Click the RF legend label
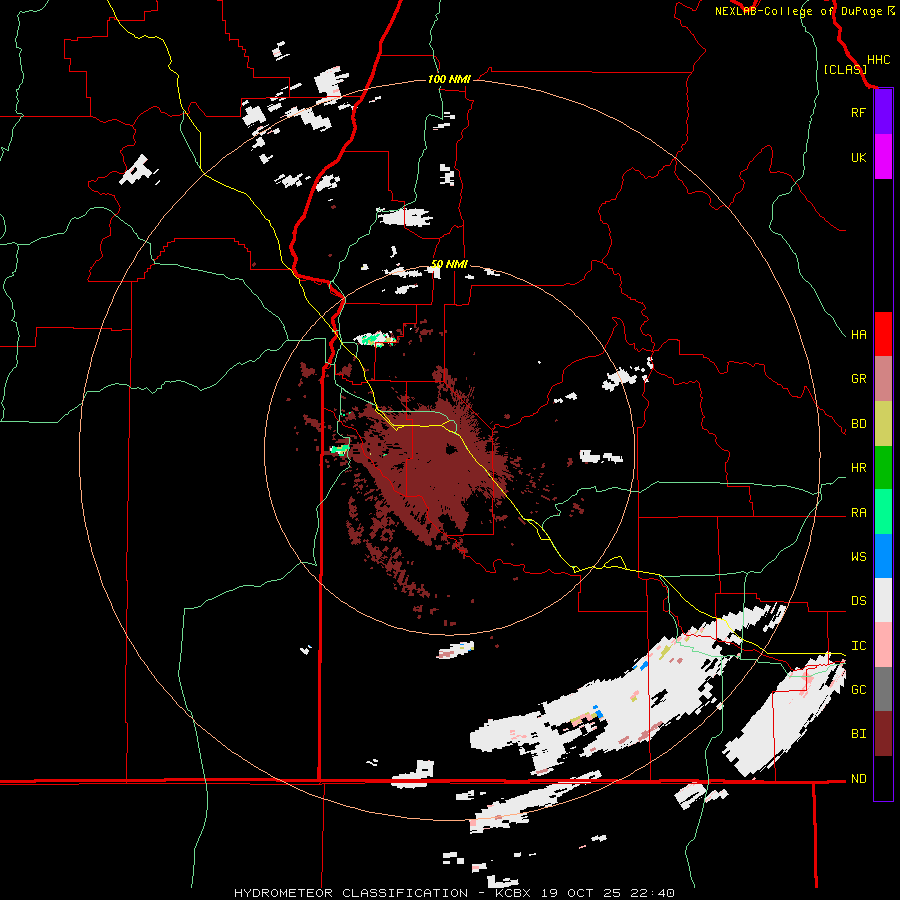Image resolution: width=900 pixels, height=900 pixels. click(x=858, y=112)
